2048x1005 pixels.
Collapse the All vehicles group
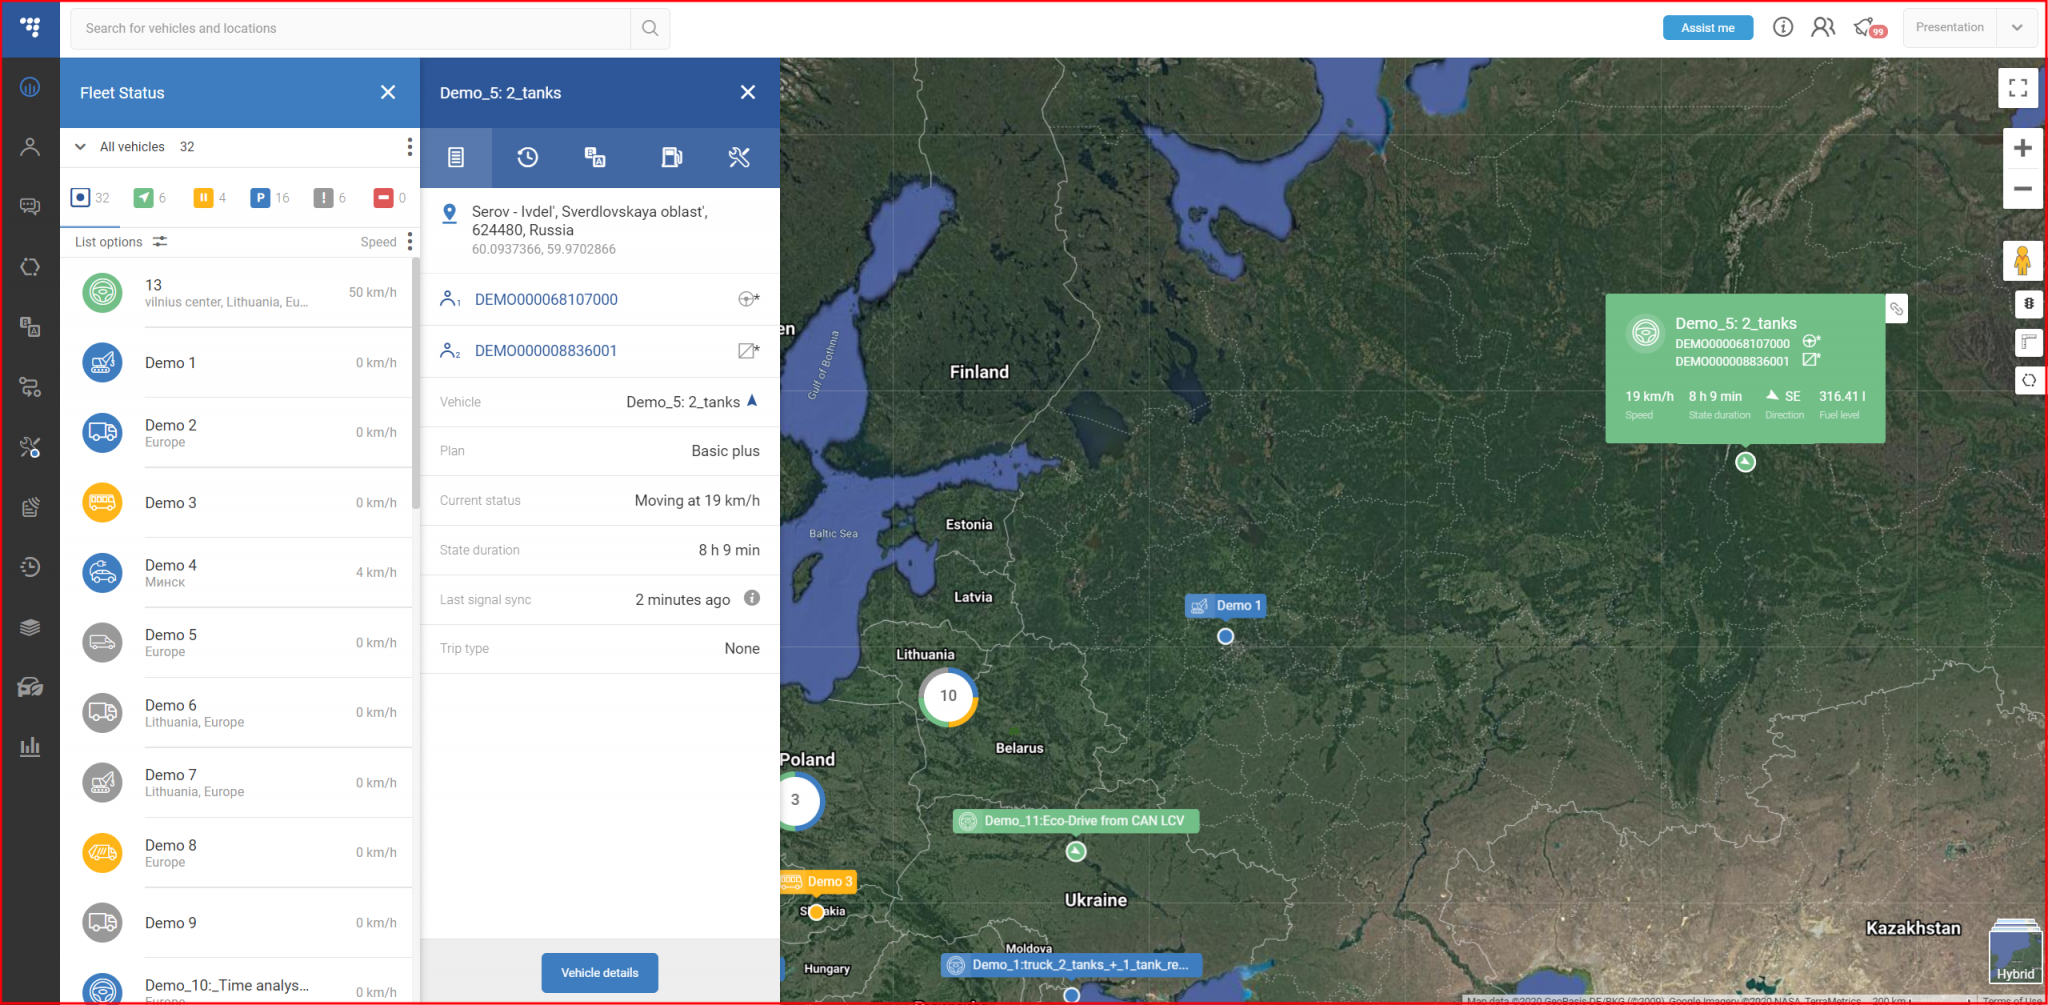tap(80, 147)
